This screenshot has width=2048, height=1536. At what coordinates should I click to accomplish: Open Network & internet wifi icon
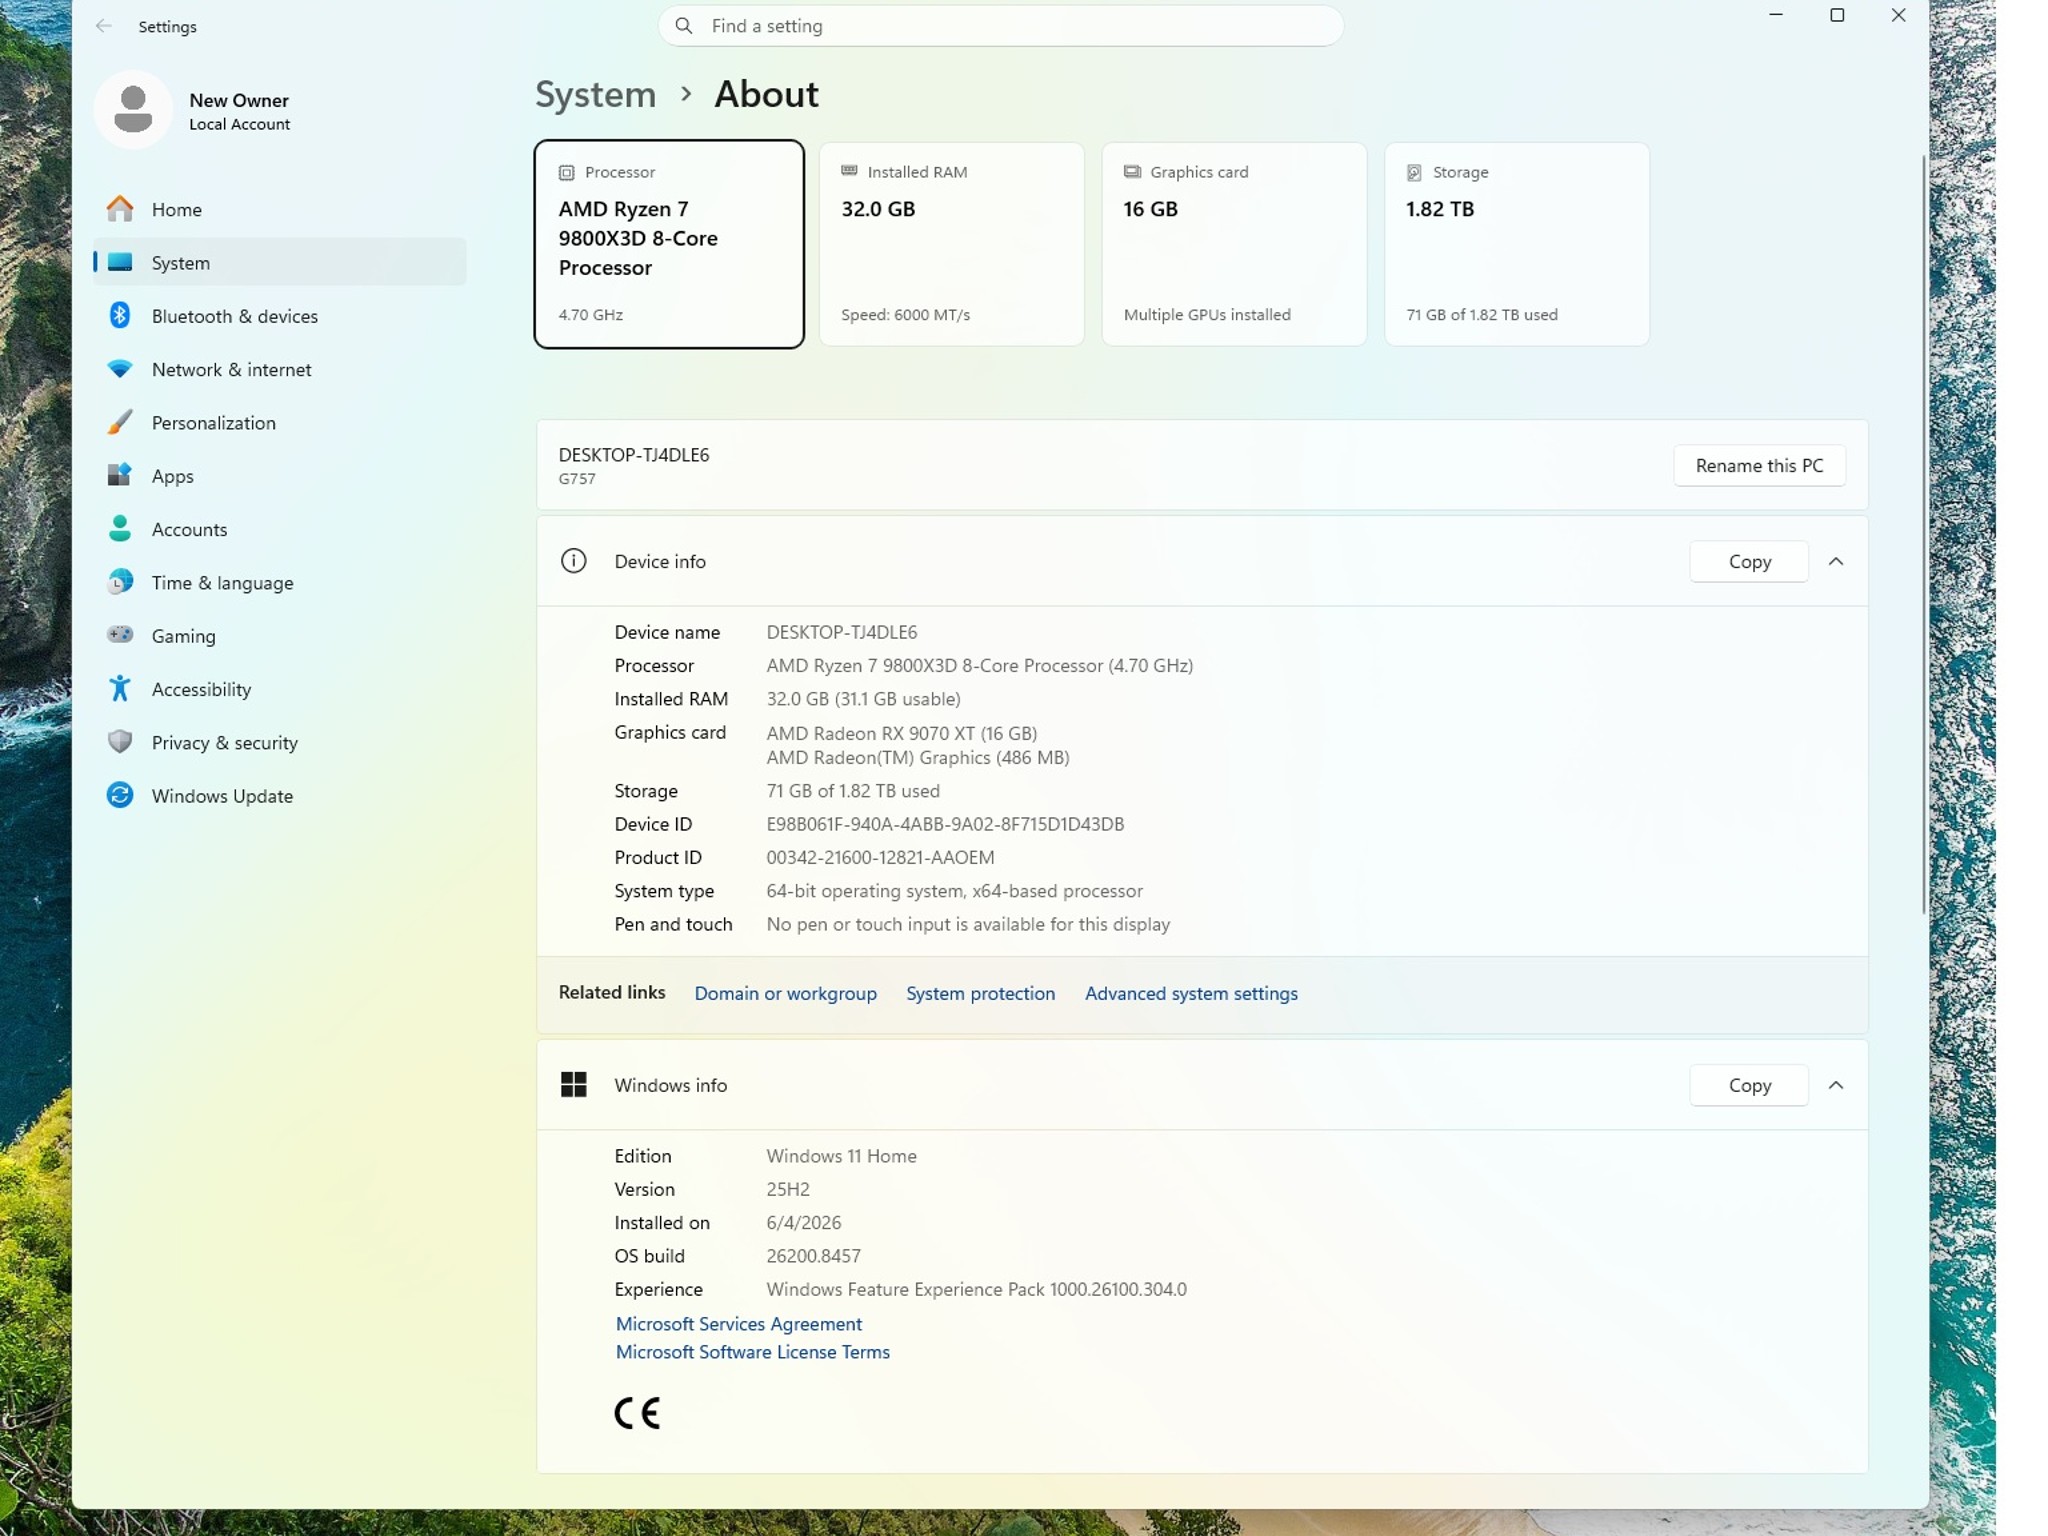tap(120, 369)
